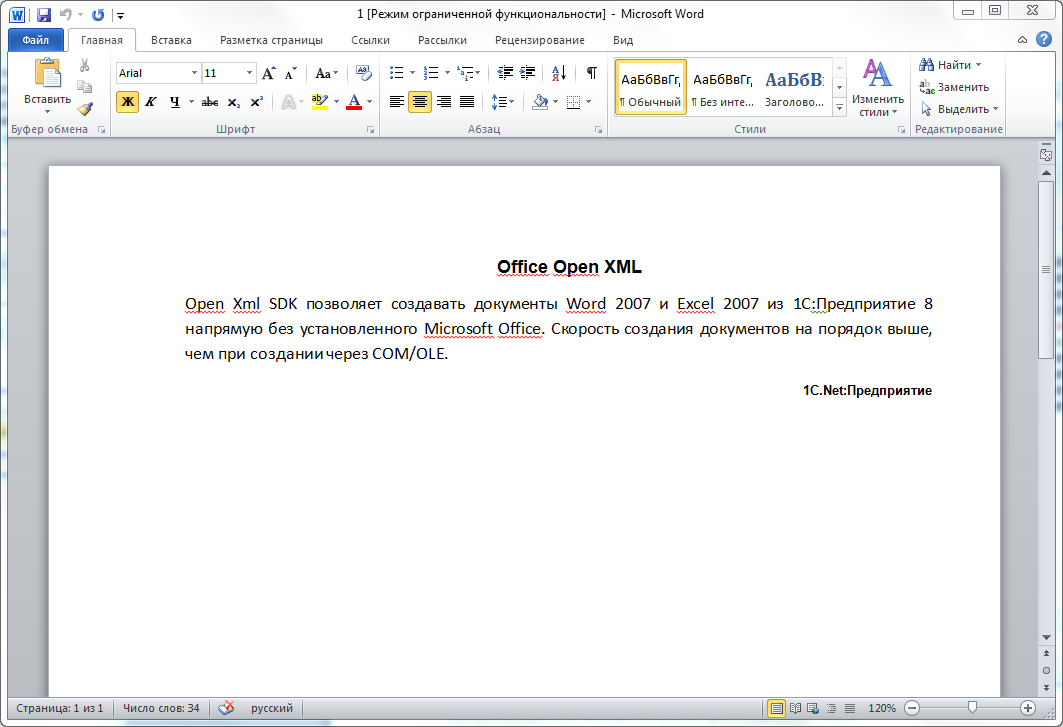Expand the Изменить стили dropdown
The height and width of the screenshot is (727, 1063).
click(877, 90)
